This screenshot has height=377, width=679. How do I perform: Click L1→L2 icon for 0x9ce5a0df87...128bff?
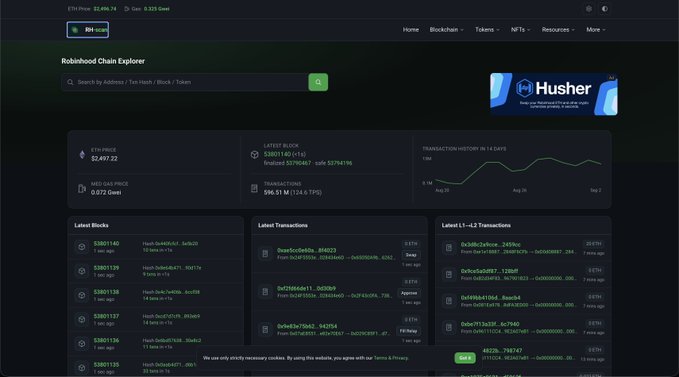click(449, 274)
